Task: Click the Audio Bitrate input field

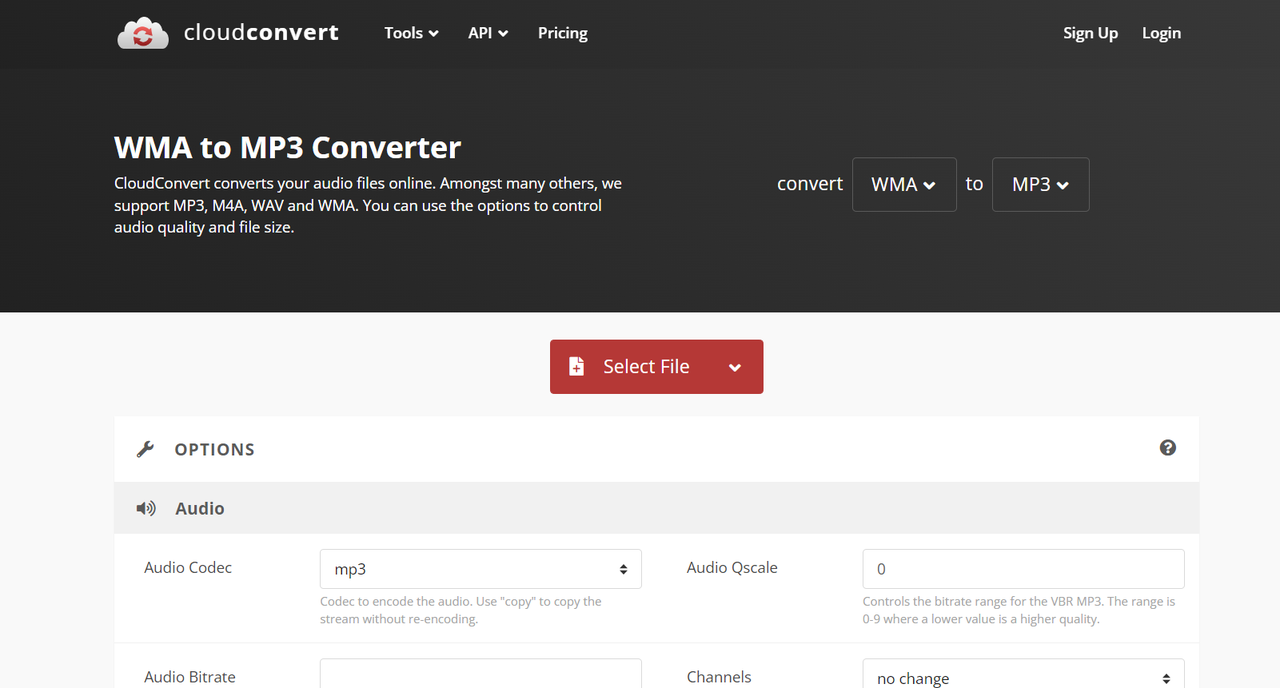Action: click(480, 674)
